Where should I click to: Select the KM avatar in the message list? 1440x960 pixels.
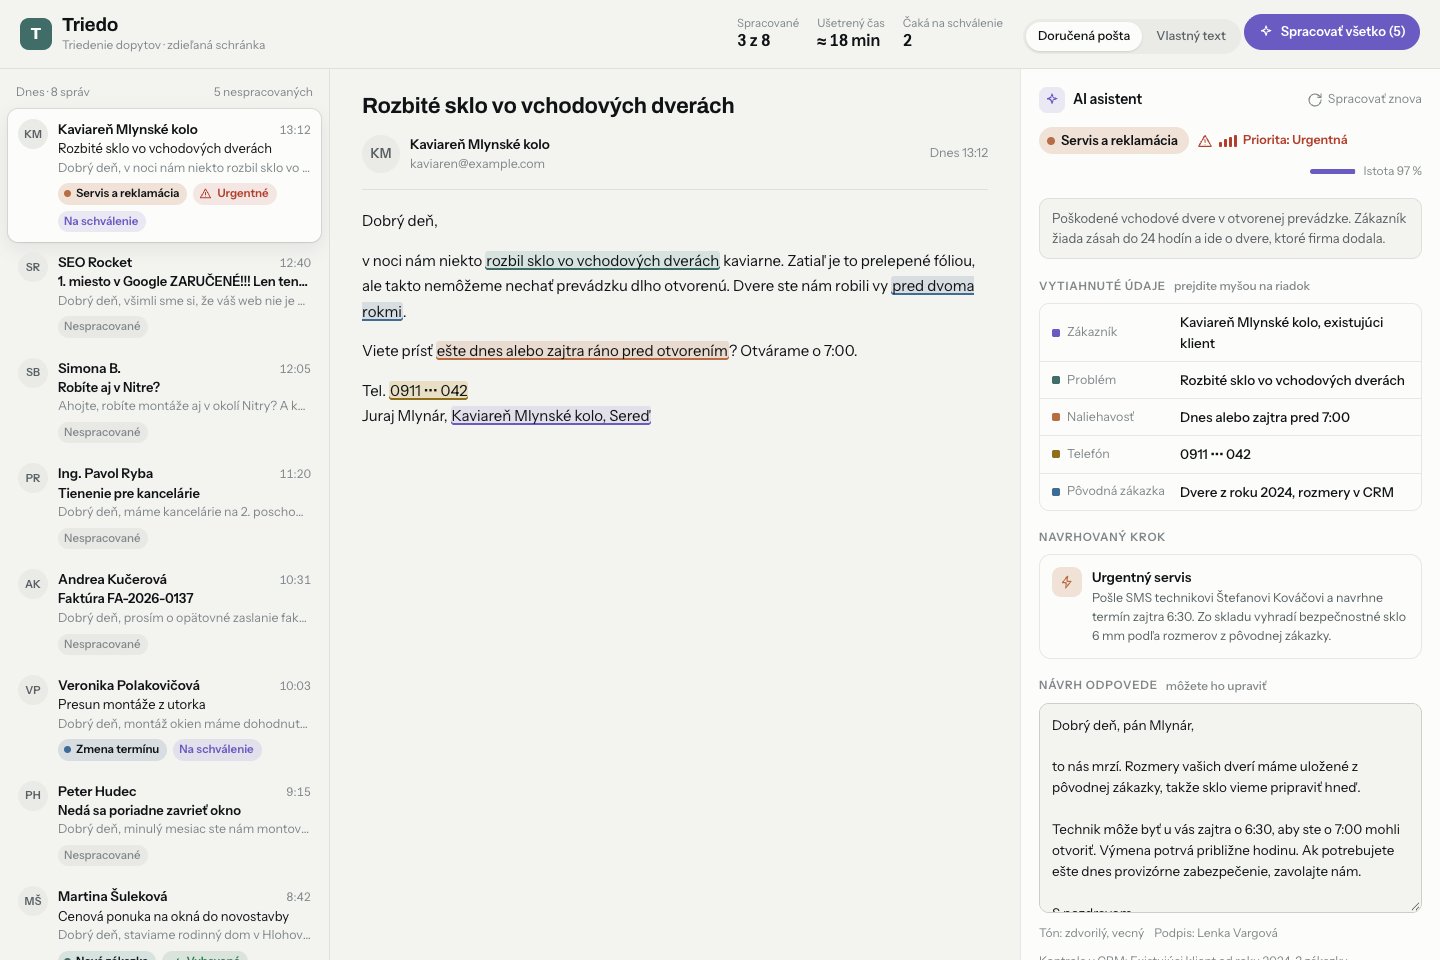click(x=33, y=134)
